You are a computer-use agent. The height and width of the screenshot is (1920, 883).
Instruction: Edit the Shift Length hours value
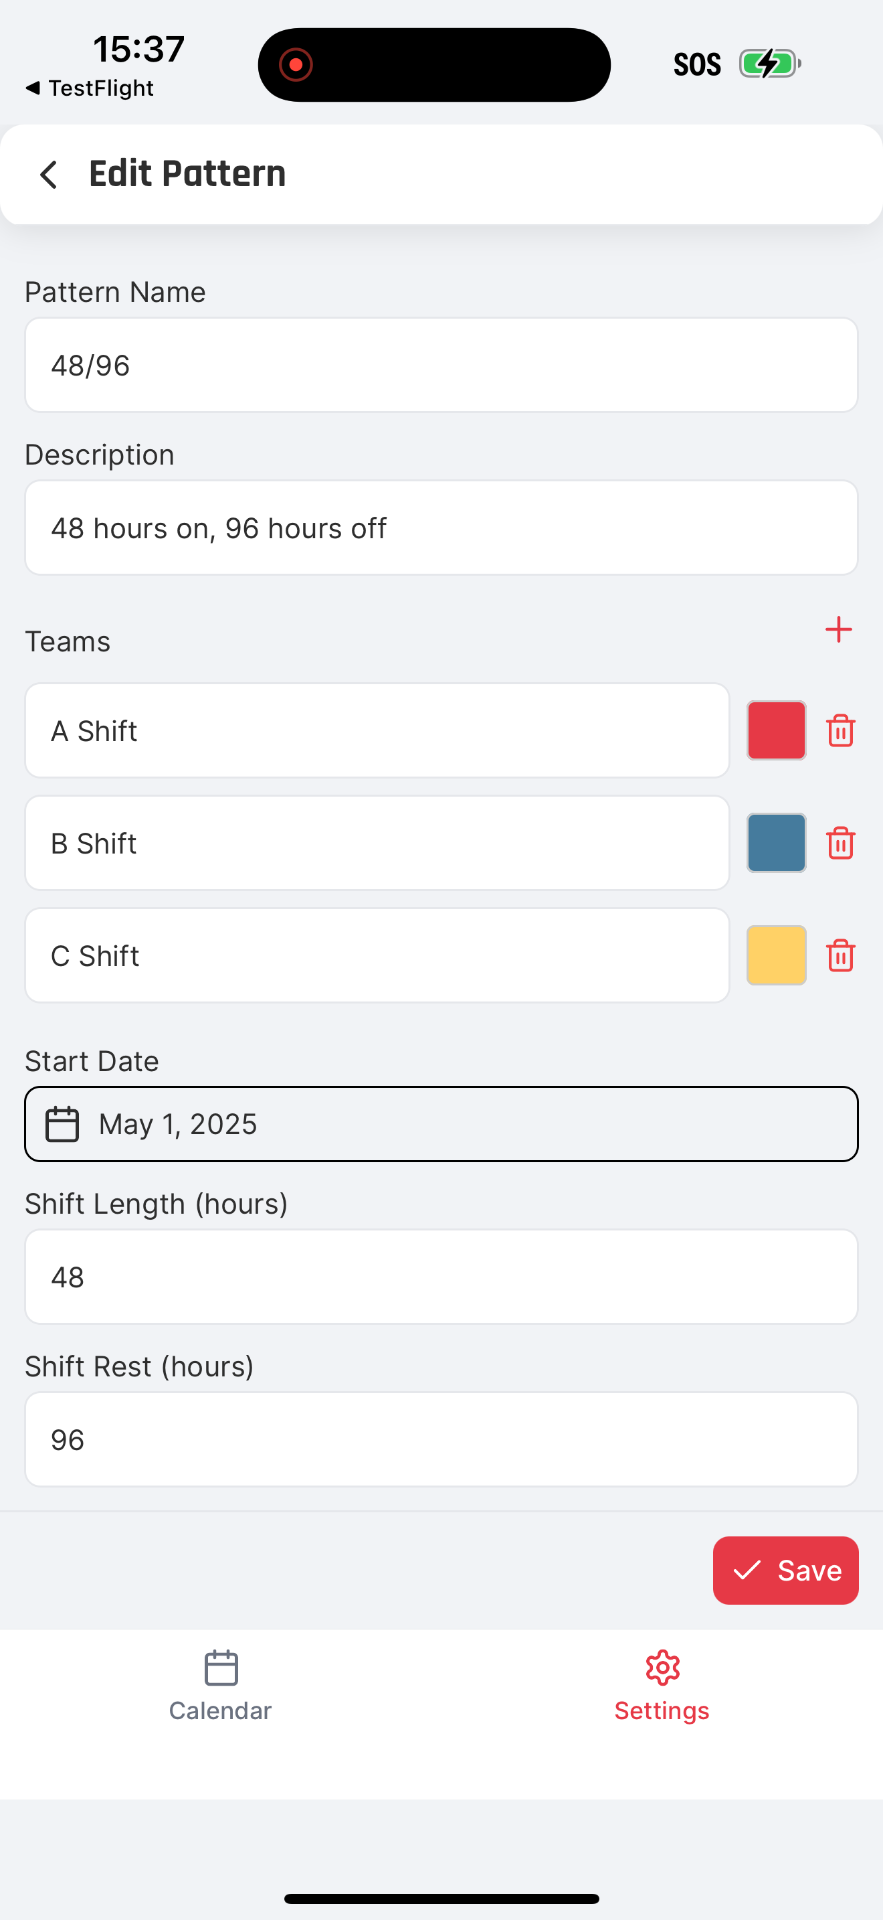point(441,1277)
